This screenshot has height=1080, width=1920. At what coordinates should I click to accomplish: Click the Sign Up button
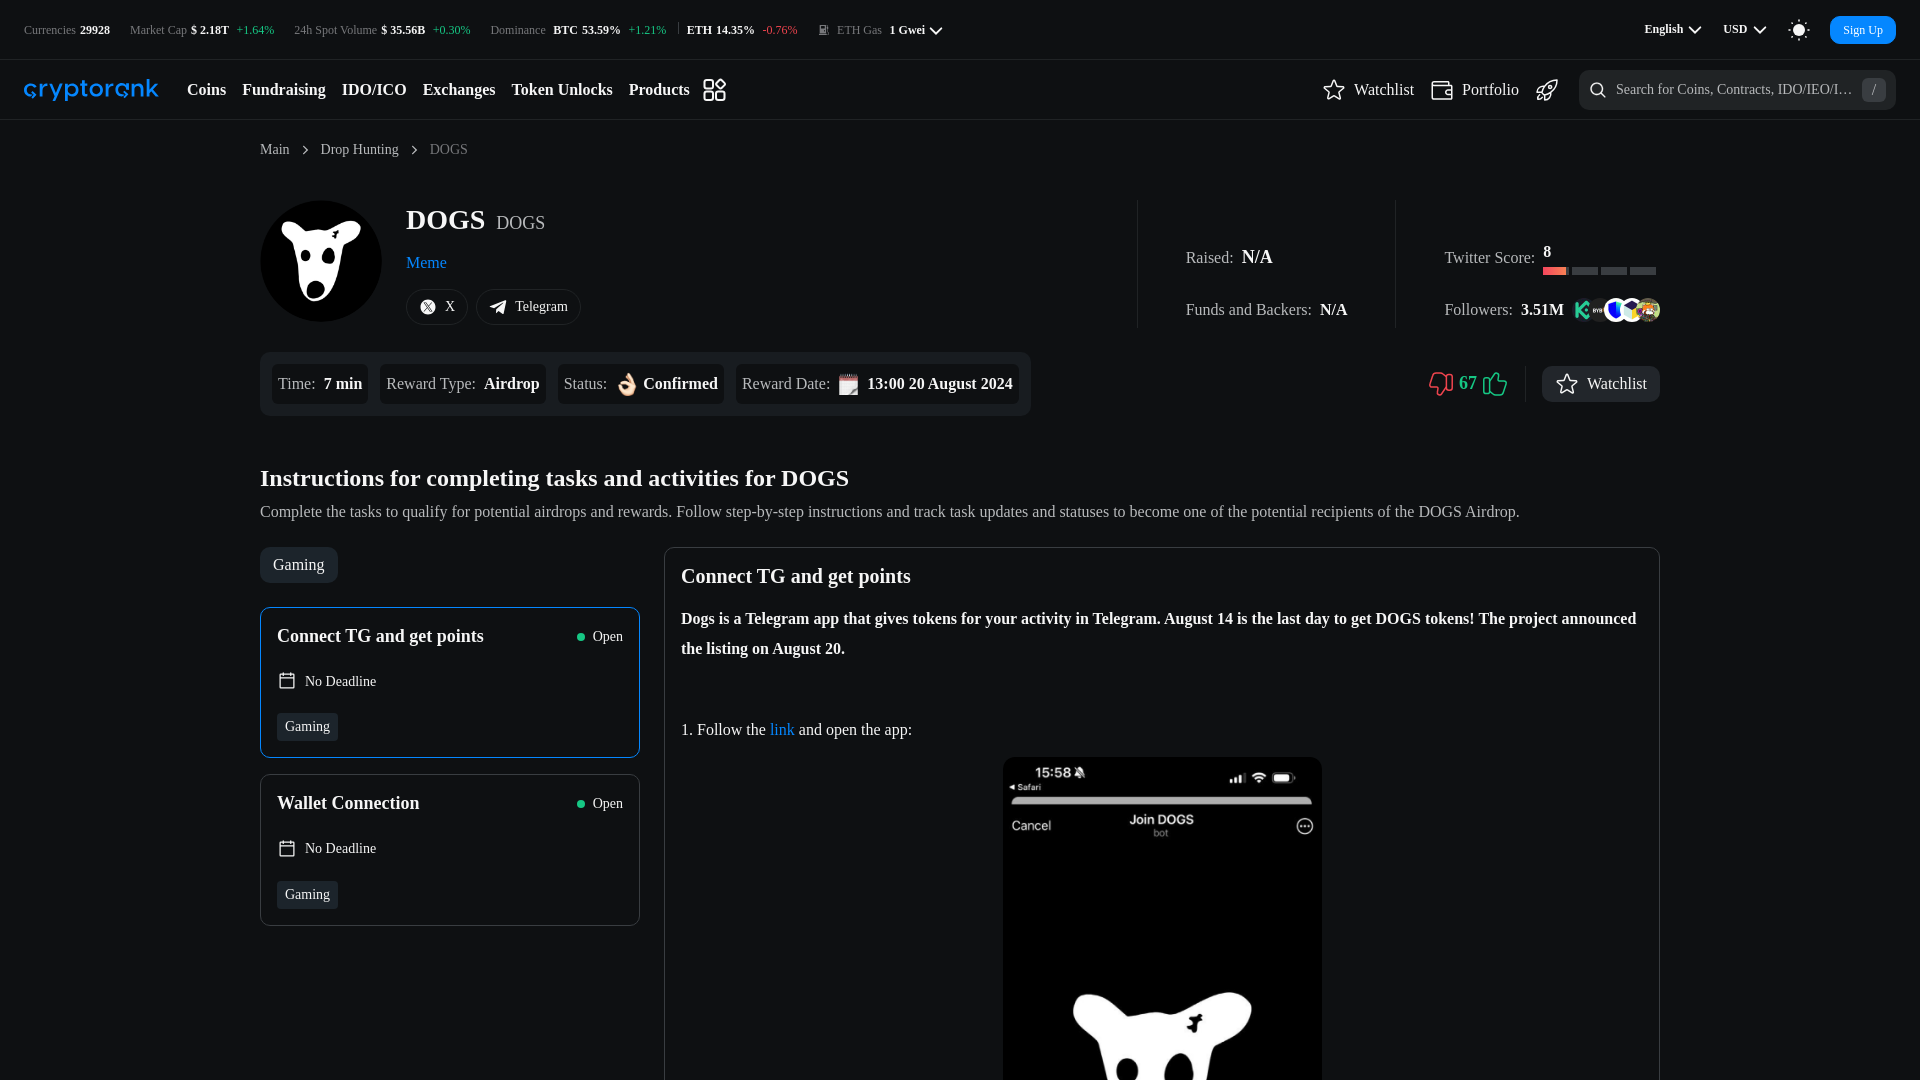pos(1862,30)
